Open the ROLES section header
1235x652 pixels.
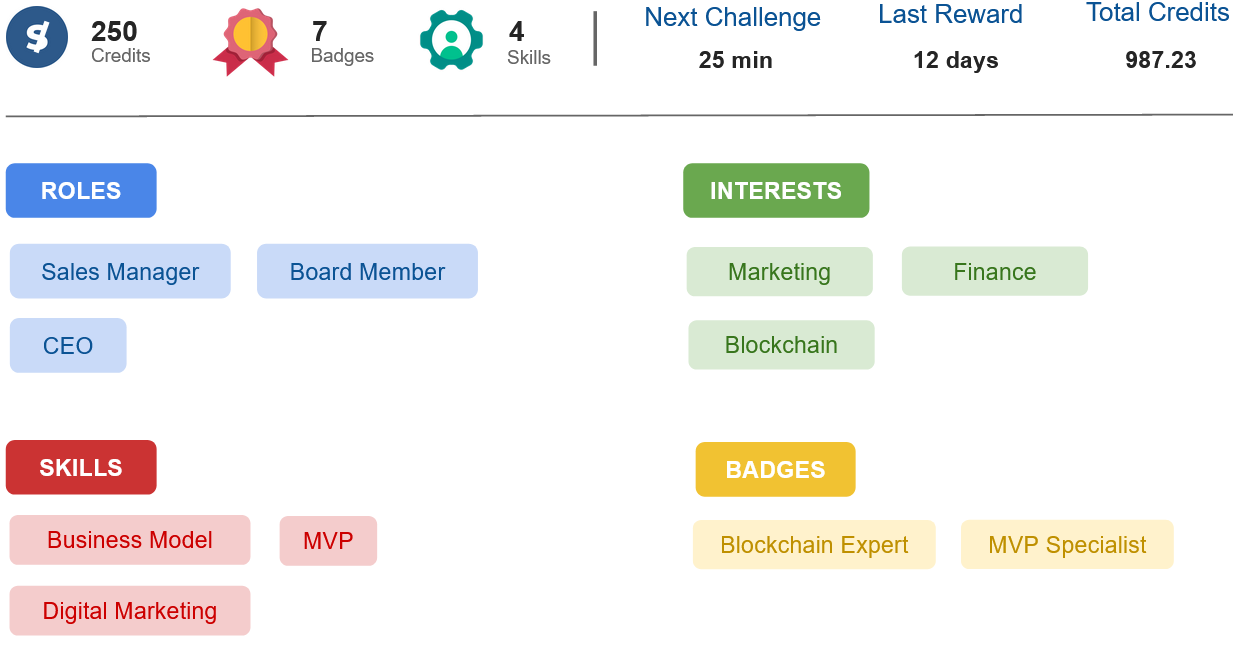[81, 191]
